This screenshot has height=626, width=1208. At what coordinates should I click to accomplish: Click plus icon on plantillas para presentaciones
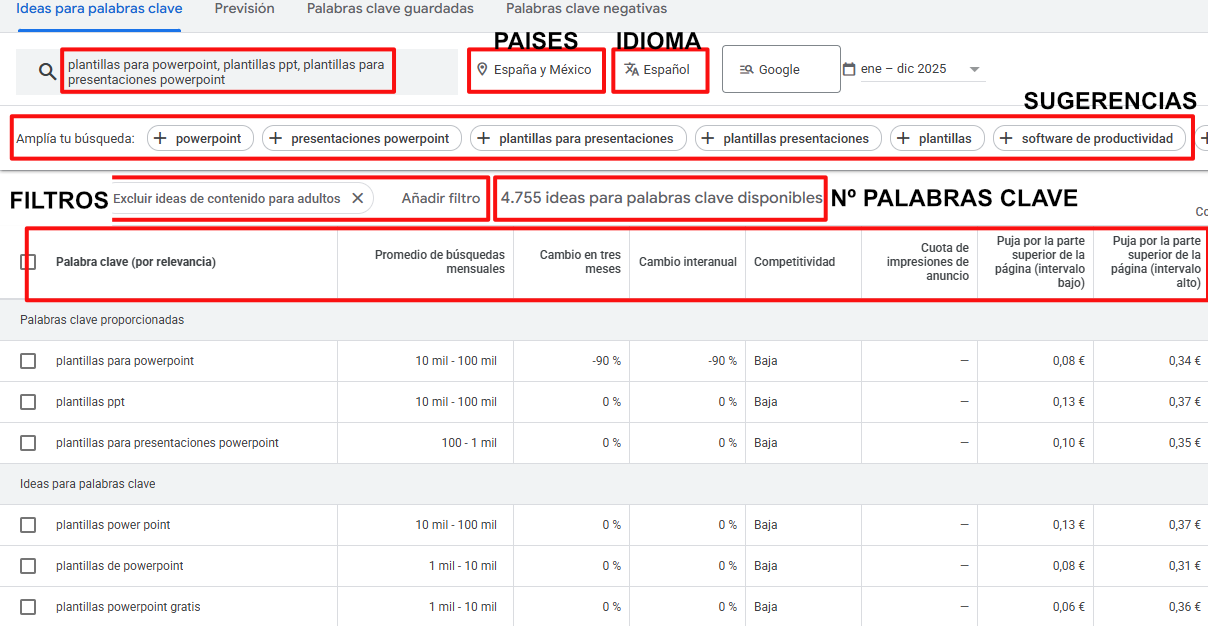coord(484,138)
